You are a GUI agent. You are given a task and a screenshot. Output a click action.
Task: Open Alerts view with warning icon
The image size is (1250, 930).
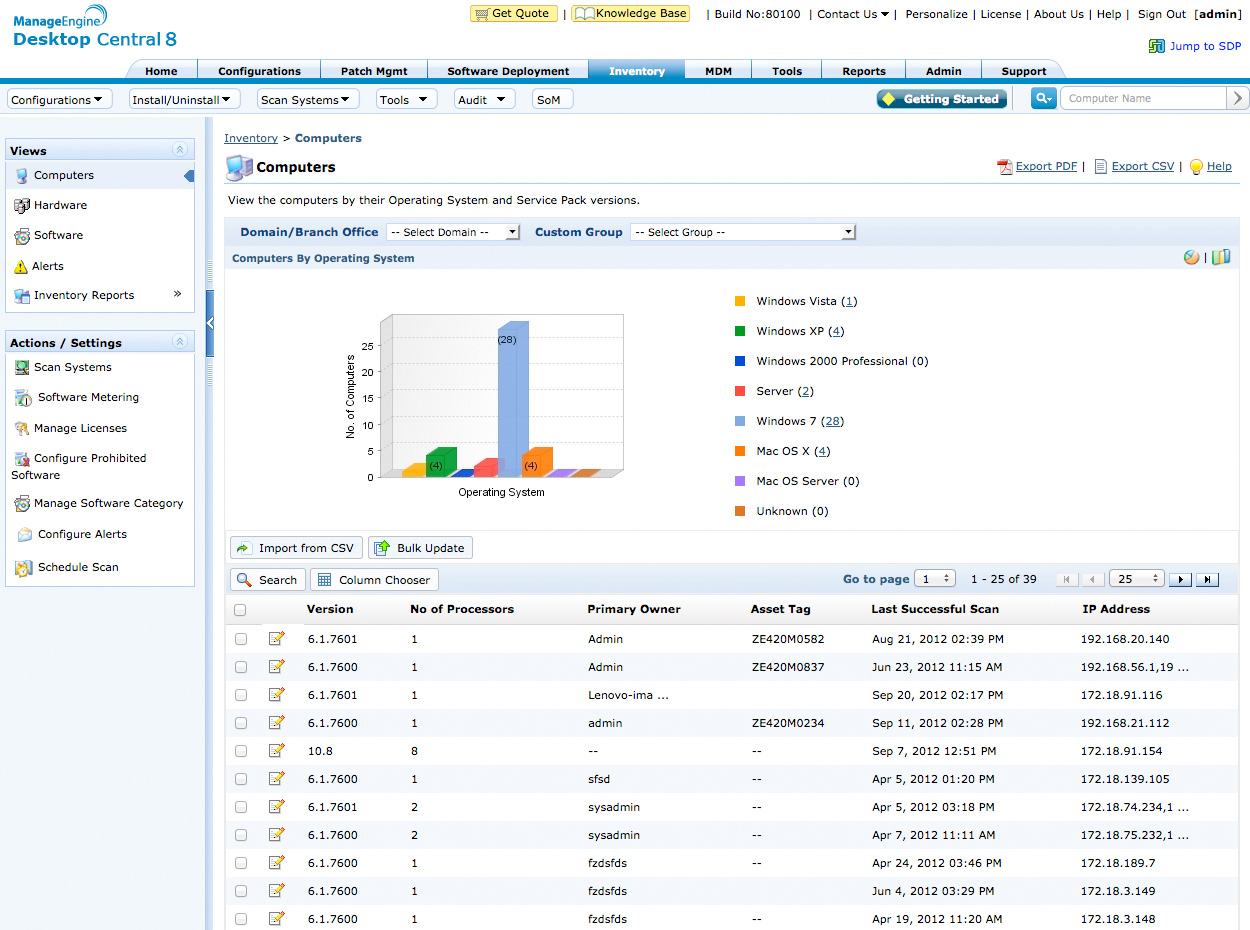point(22,266)
